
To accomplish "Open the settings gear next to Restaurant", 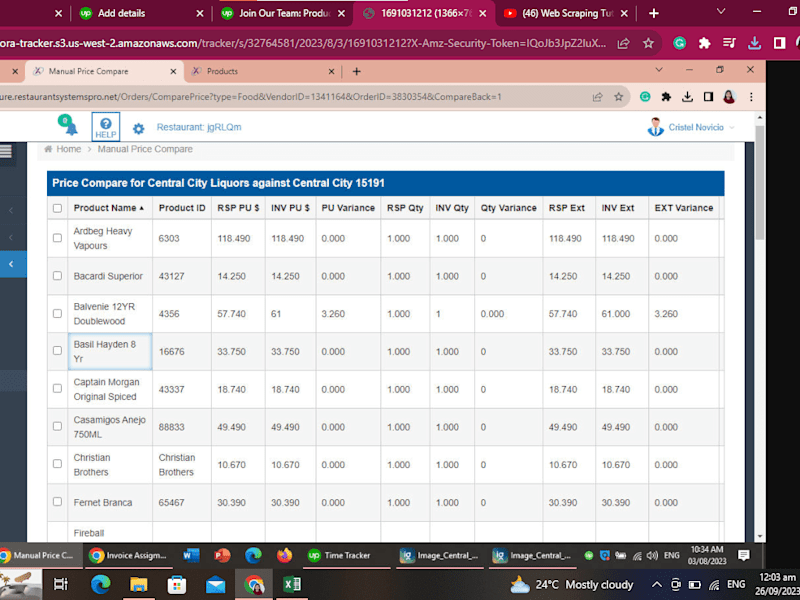I will (x=138, y=129).
